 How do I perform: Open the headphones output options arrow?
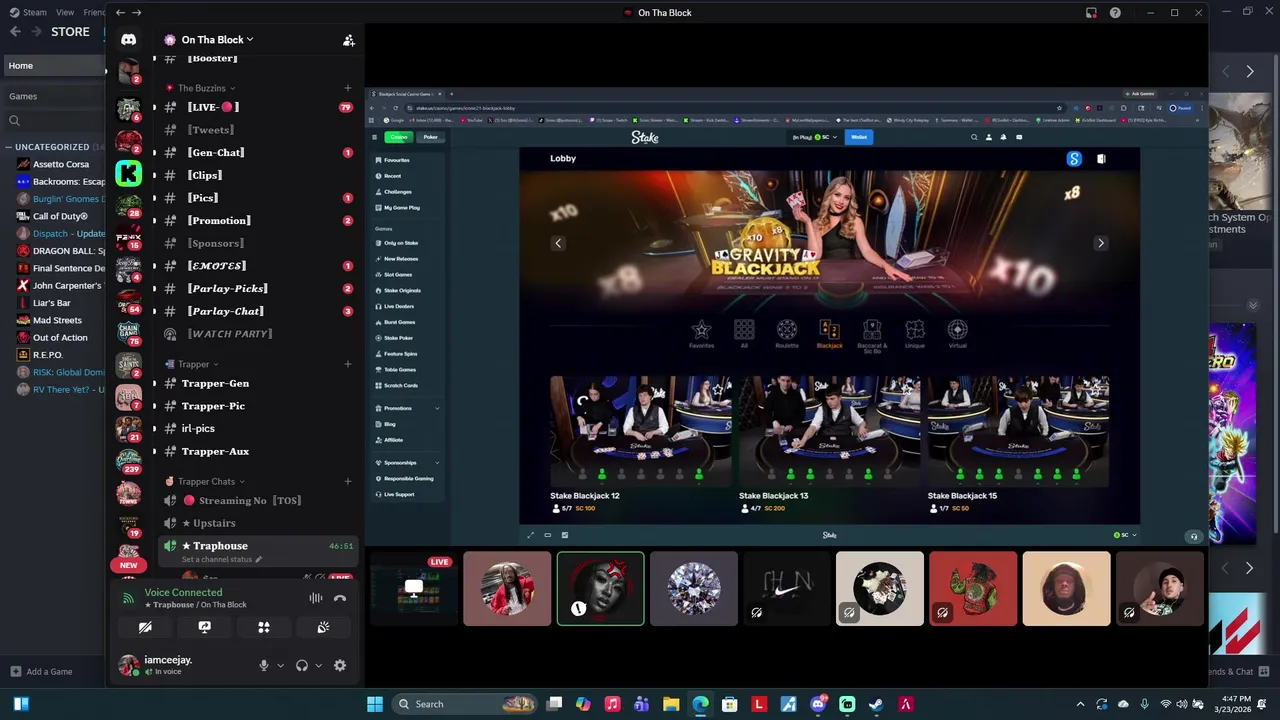click(x=318, y=666)
